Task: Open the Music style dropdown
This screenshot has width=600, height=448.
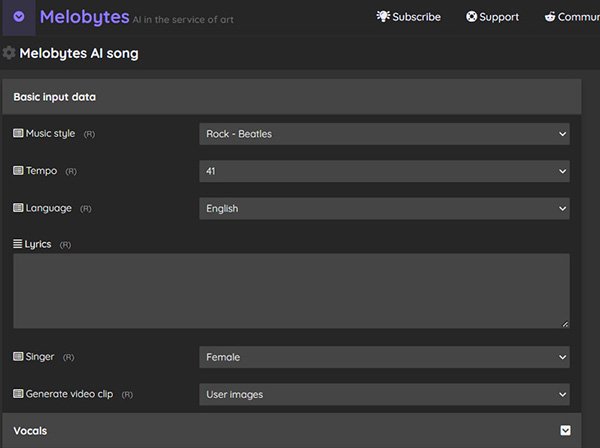Action: tap(384, 134)
